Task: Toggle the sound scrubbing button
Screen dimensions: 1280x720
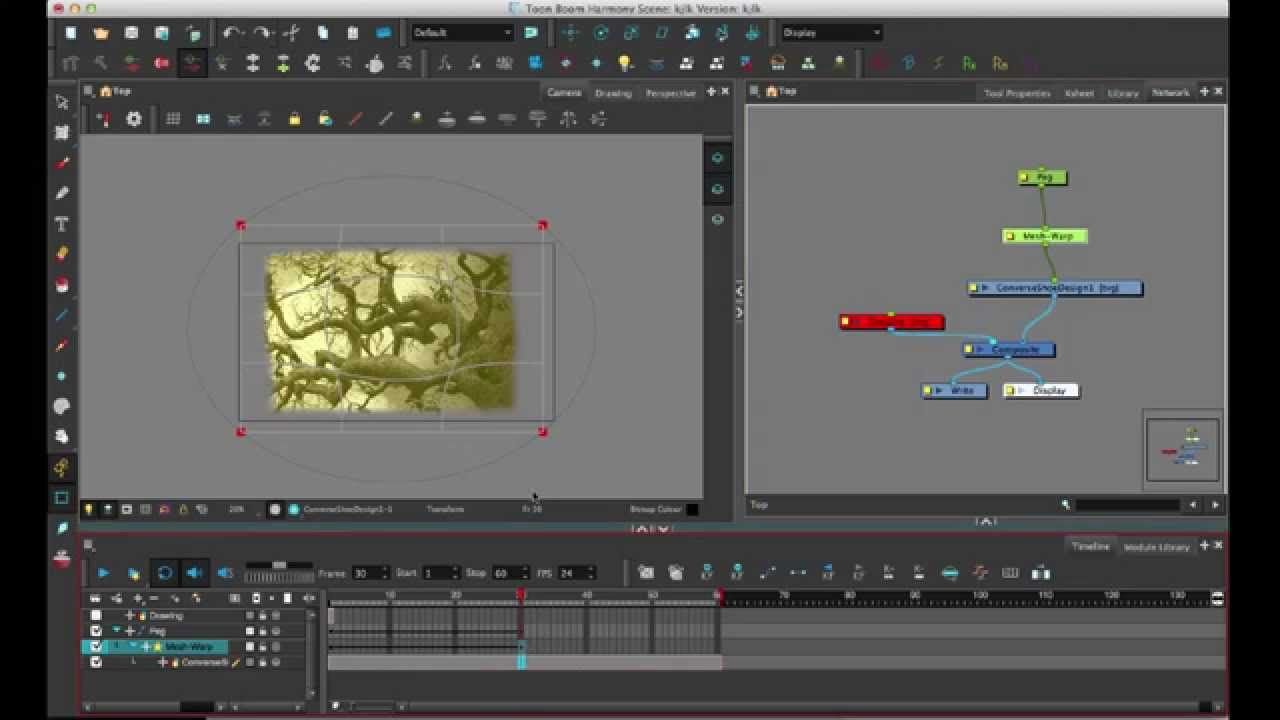Action: point(225,573)
